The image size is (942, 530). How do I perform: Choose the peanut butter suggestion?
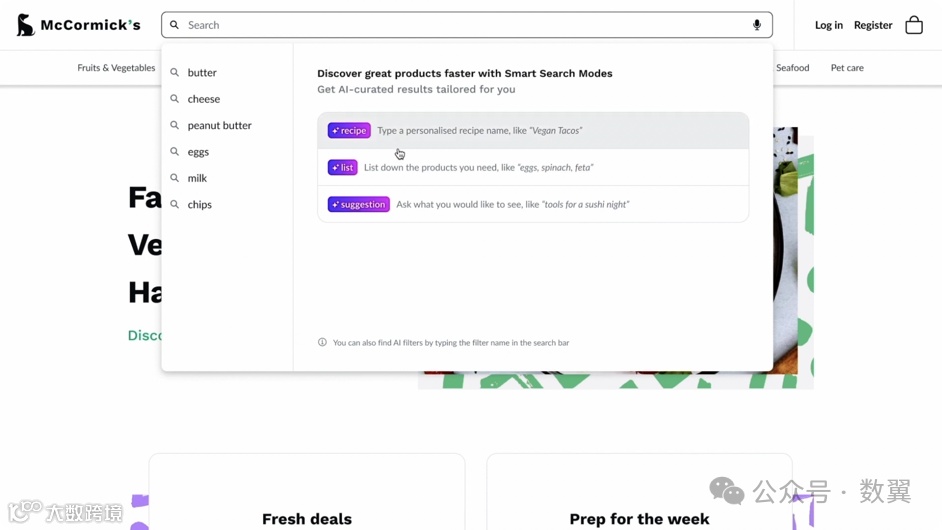(219, 126)
